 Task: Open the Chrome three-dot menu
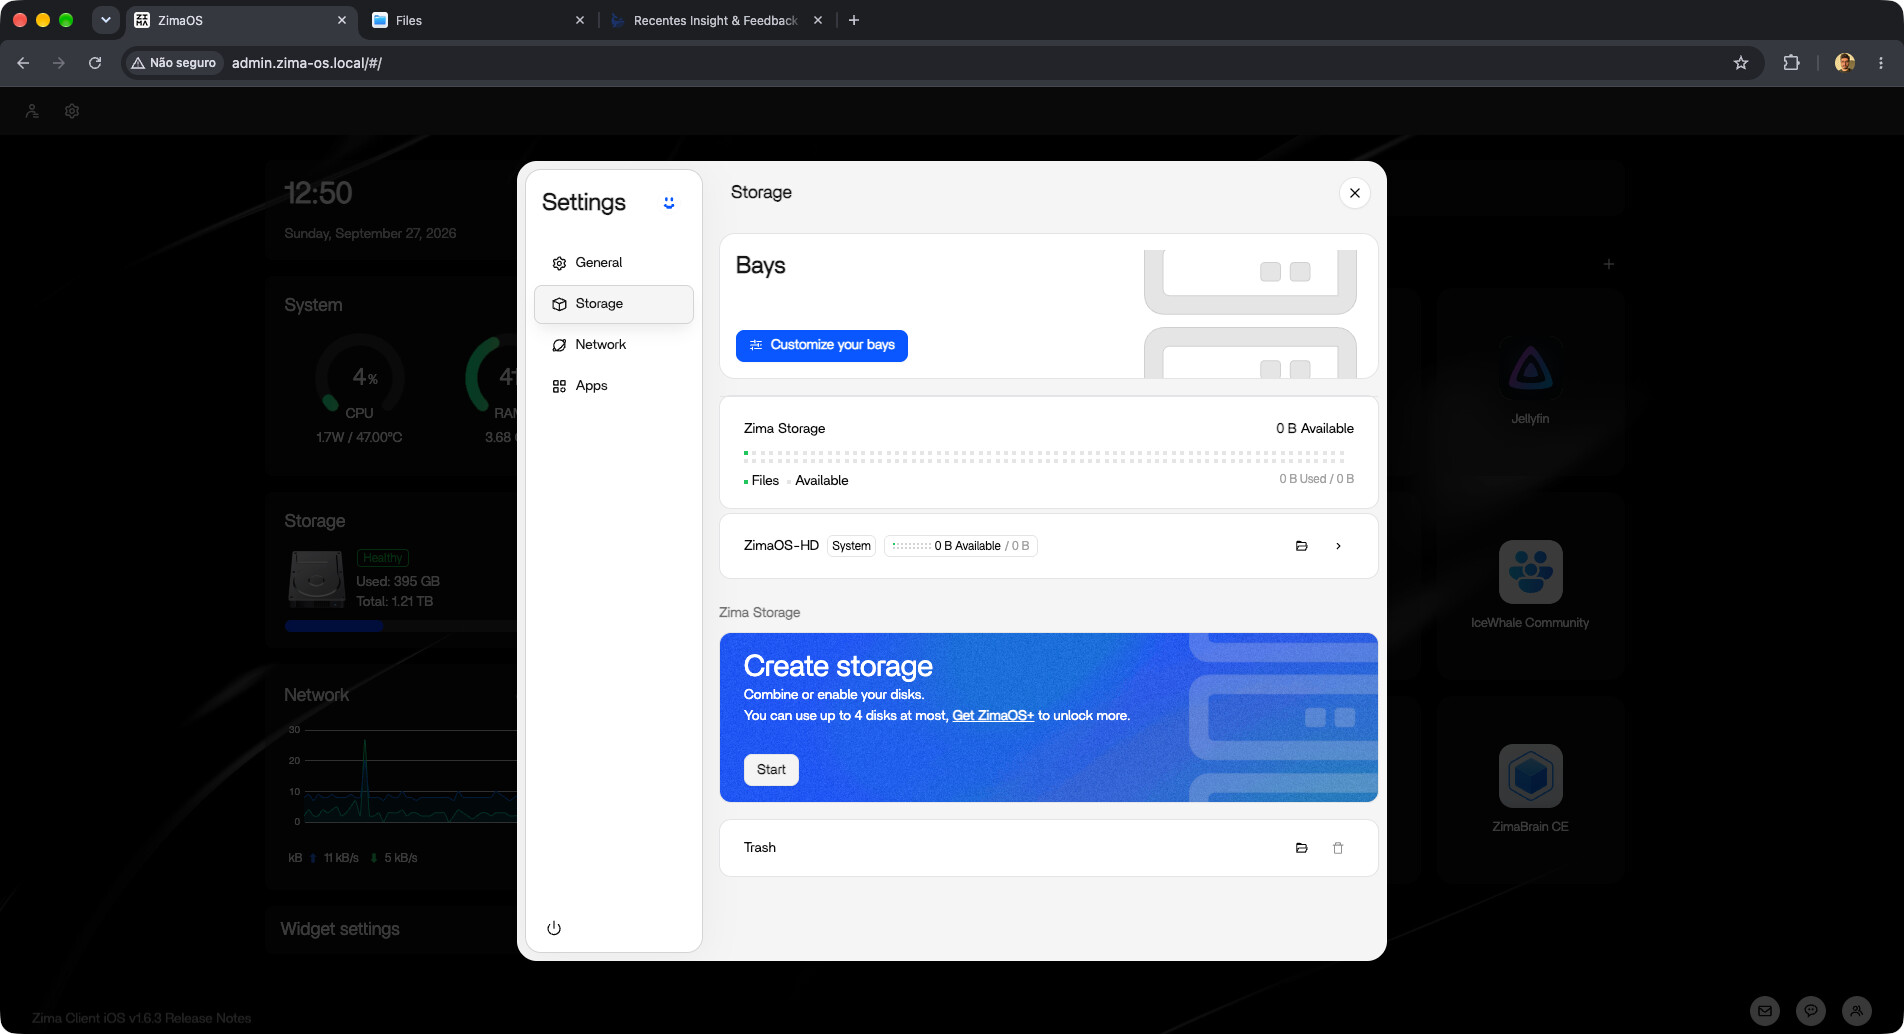tap(1881, 63)
